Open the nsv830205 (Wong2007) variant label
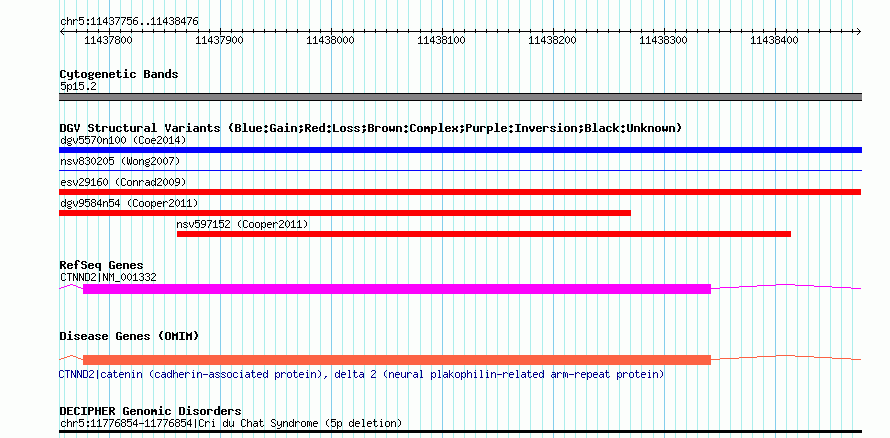 pyautogui.click(x=120, y=162)
